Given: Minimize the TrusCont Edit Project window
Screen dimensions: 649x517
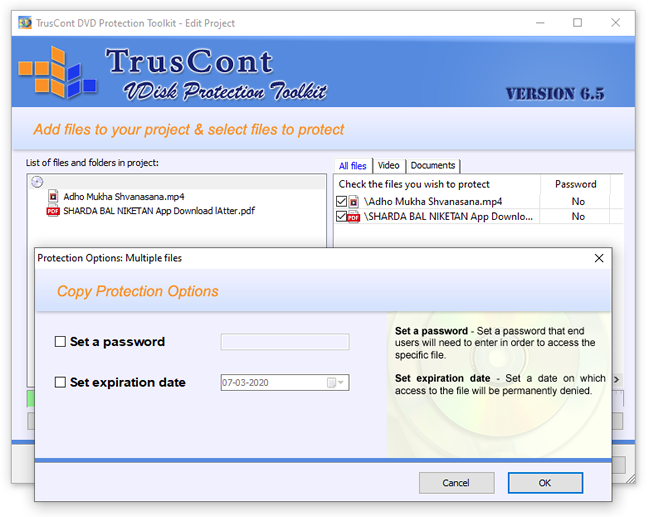Looking at the screenshot, I should point(540,23).
